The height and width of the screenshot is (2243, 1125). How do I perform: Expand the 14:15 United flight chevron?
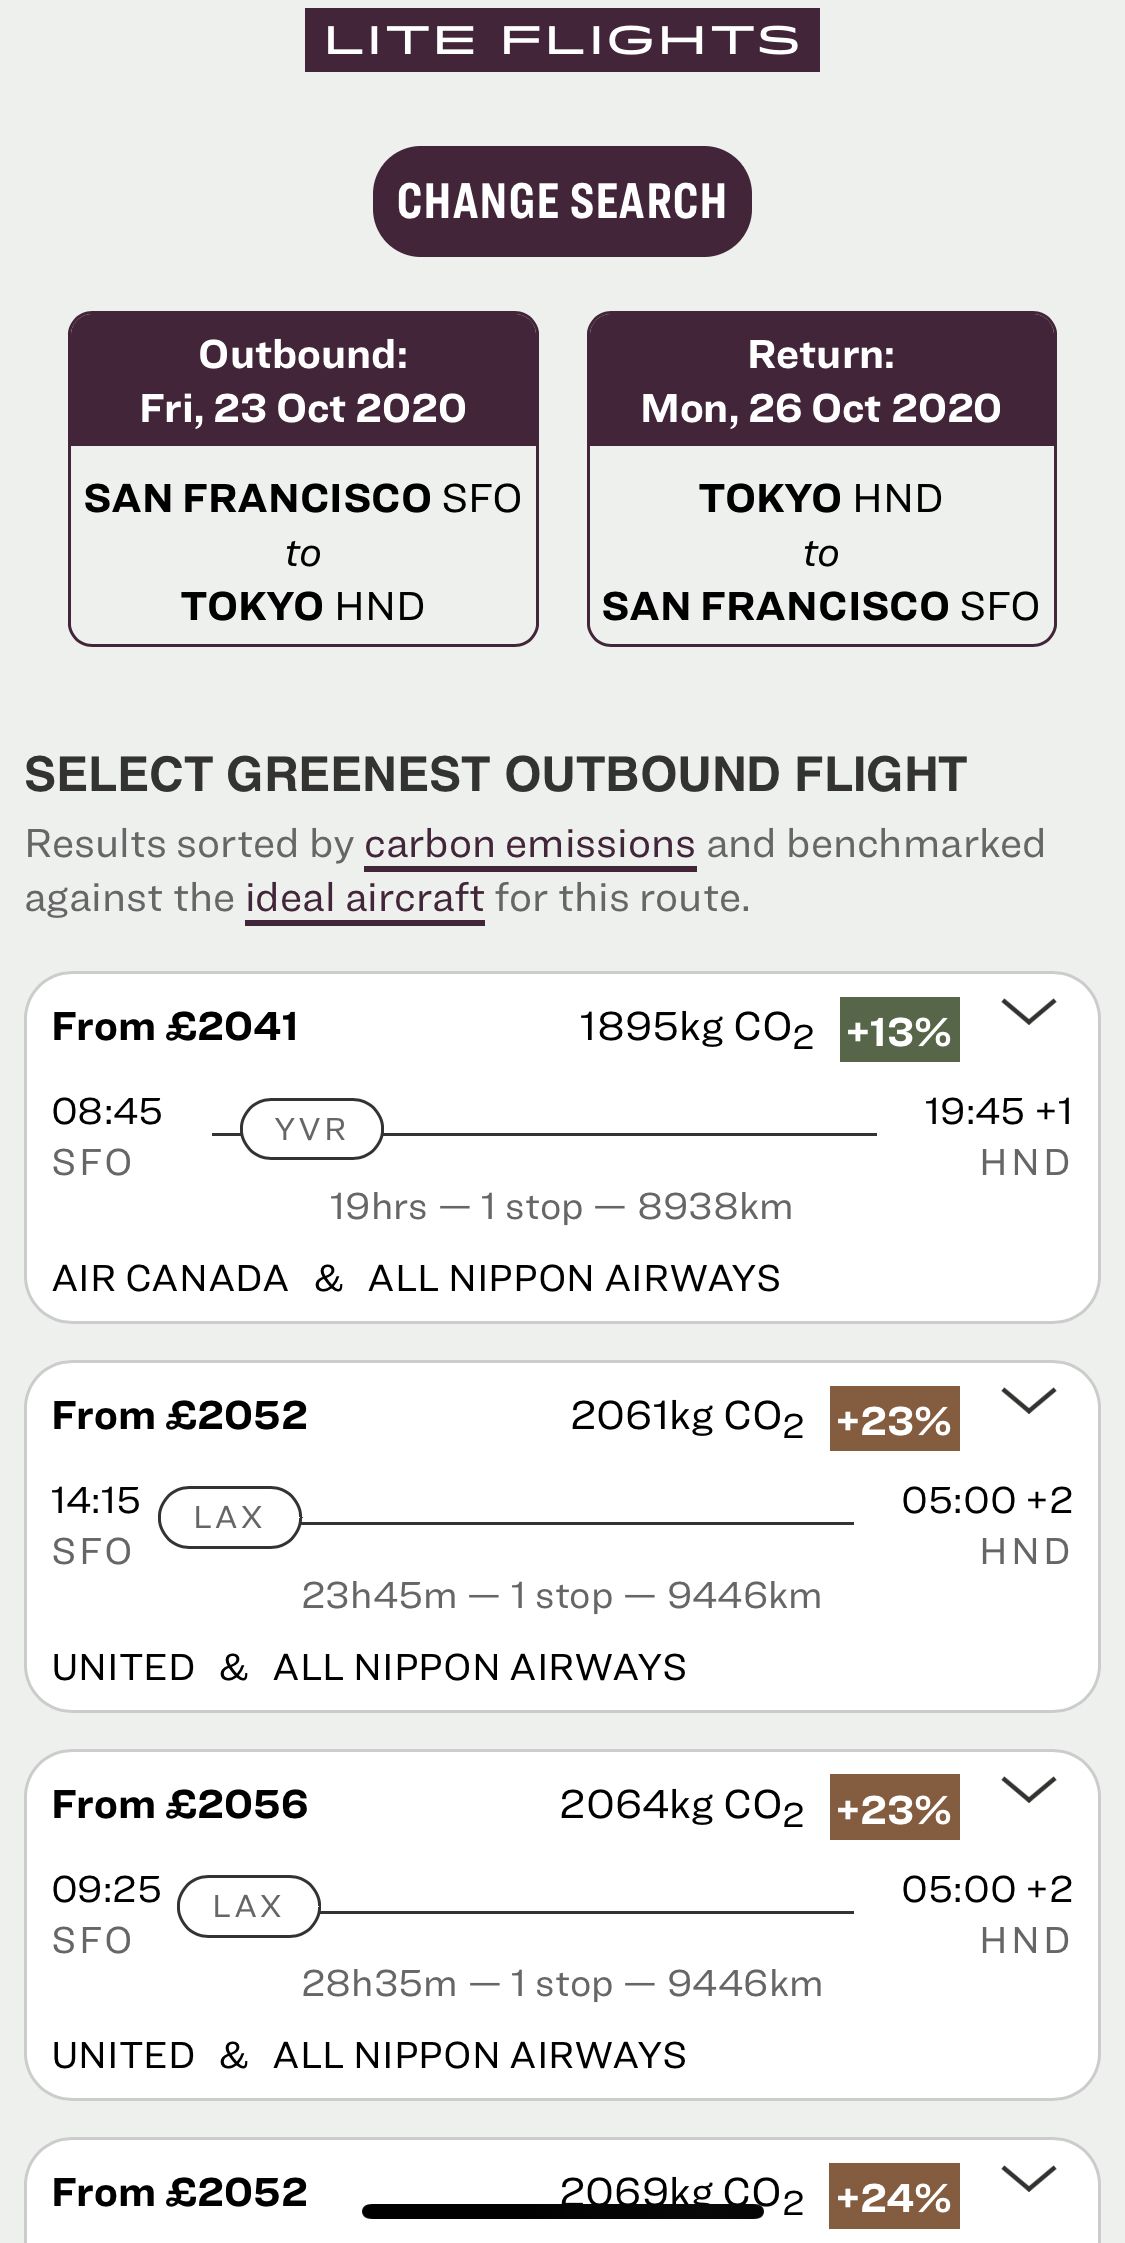coord(1028,1402)
